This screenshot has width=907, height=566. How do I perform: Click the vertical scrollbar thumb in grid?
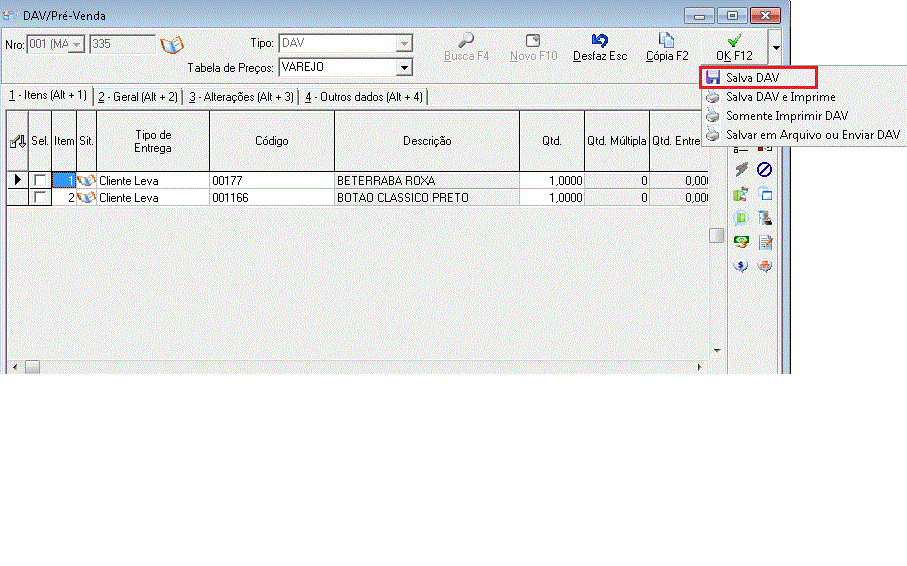(716, 236)
